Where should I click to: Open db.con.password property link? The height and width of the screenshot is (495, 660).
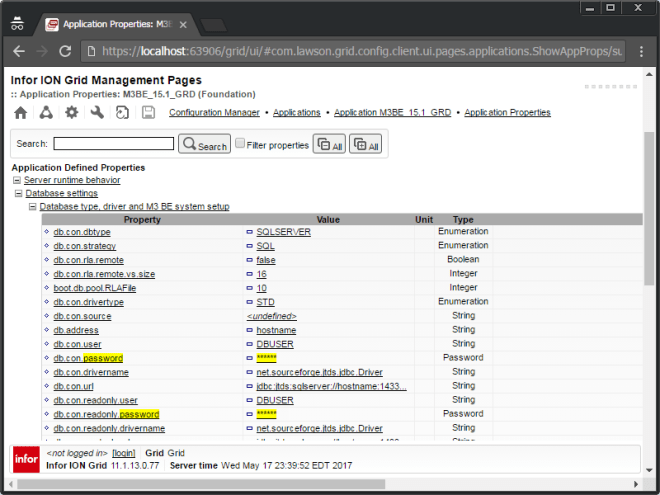tap(88, 358)
